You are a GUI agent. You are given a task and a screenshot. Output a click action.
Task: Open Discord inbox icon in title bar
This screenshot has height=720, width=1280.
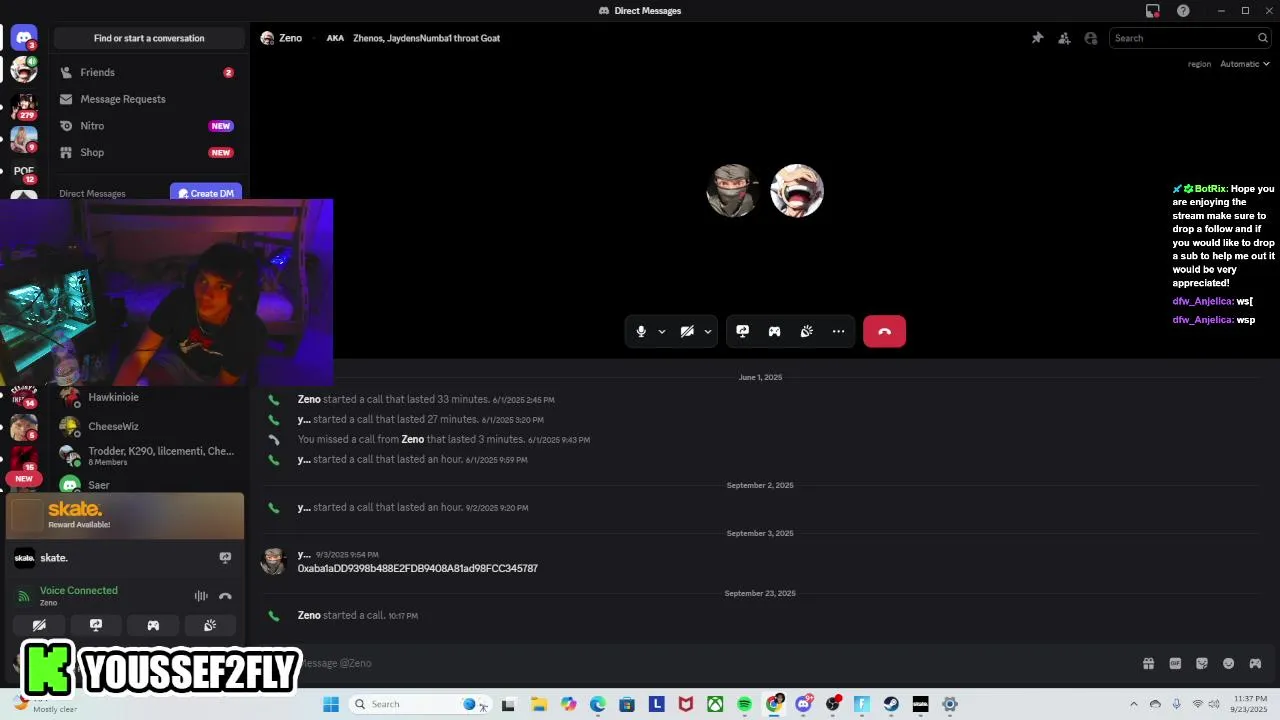(1152, 11)
